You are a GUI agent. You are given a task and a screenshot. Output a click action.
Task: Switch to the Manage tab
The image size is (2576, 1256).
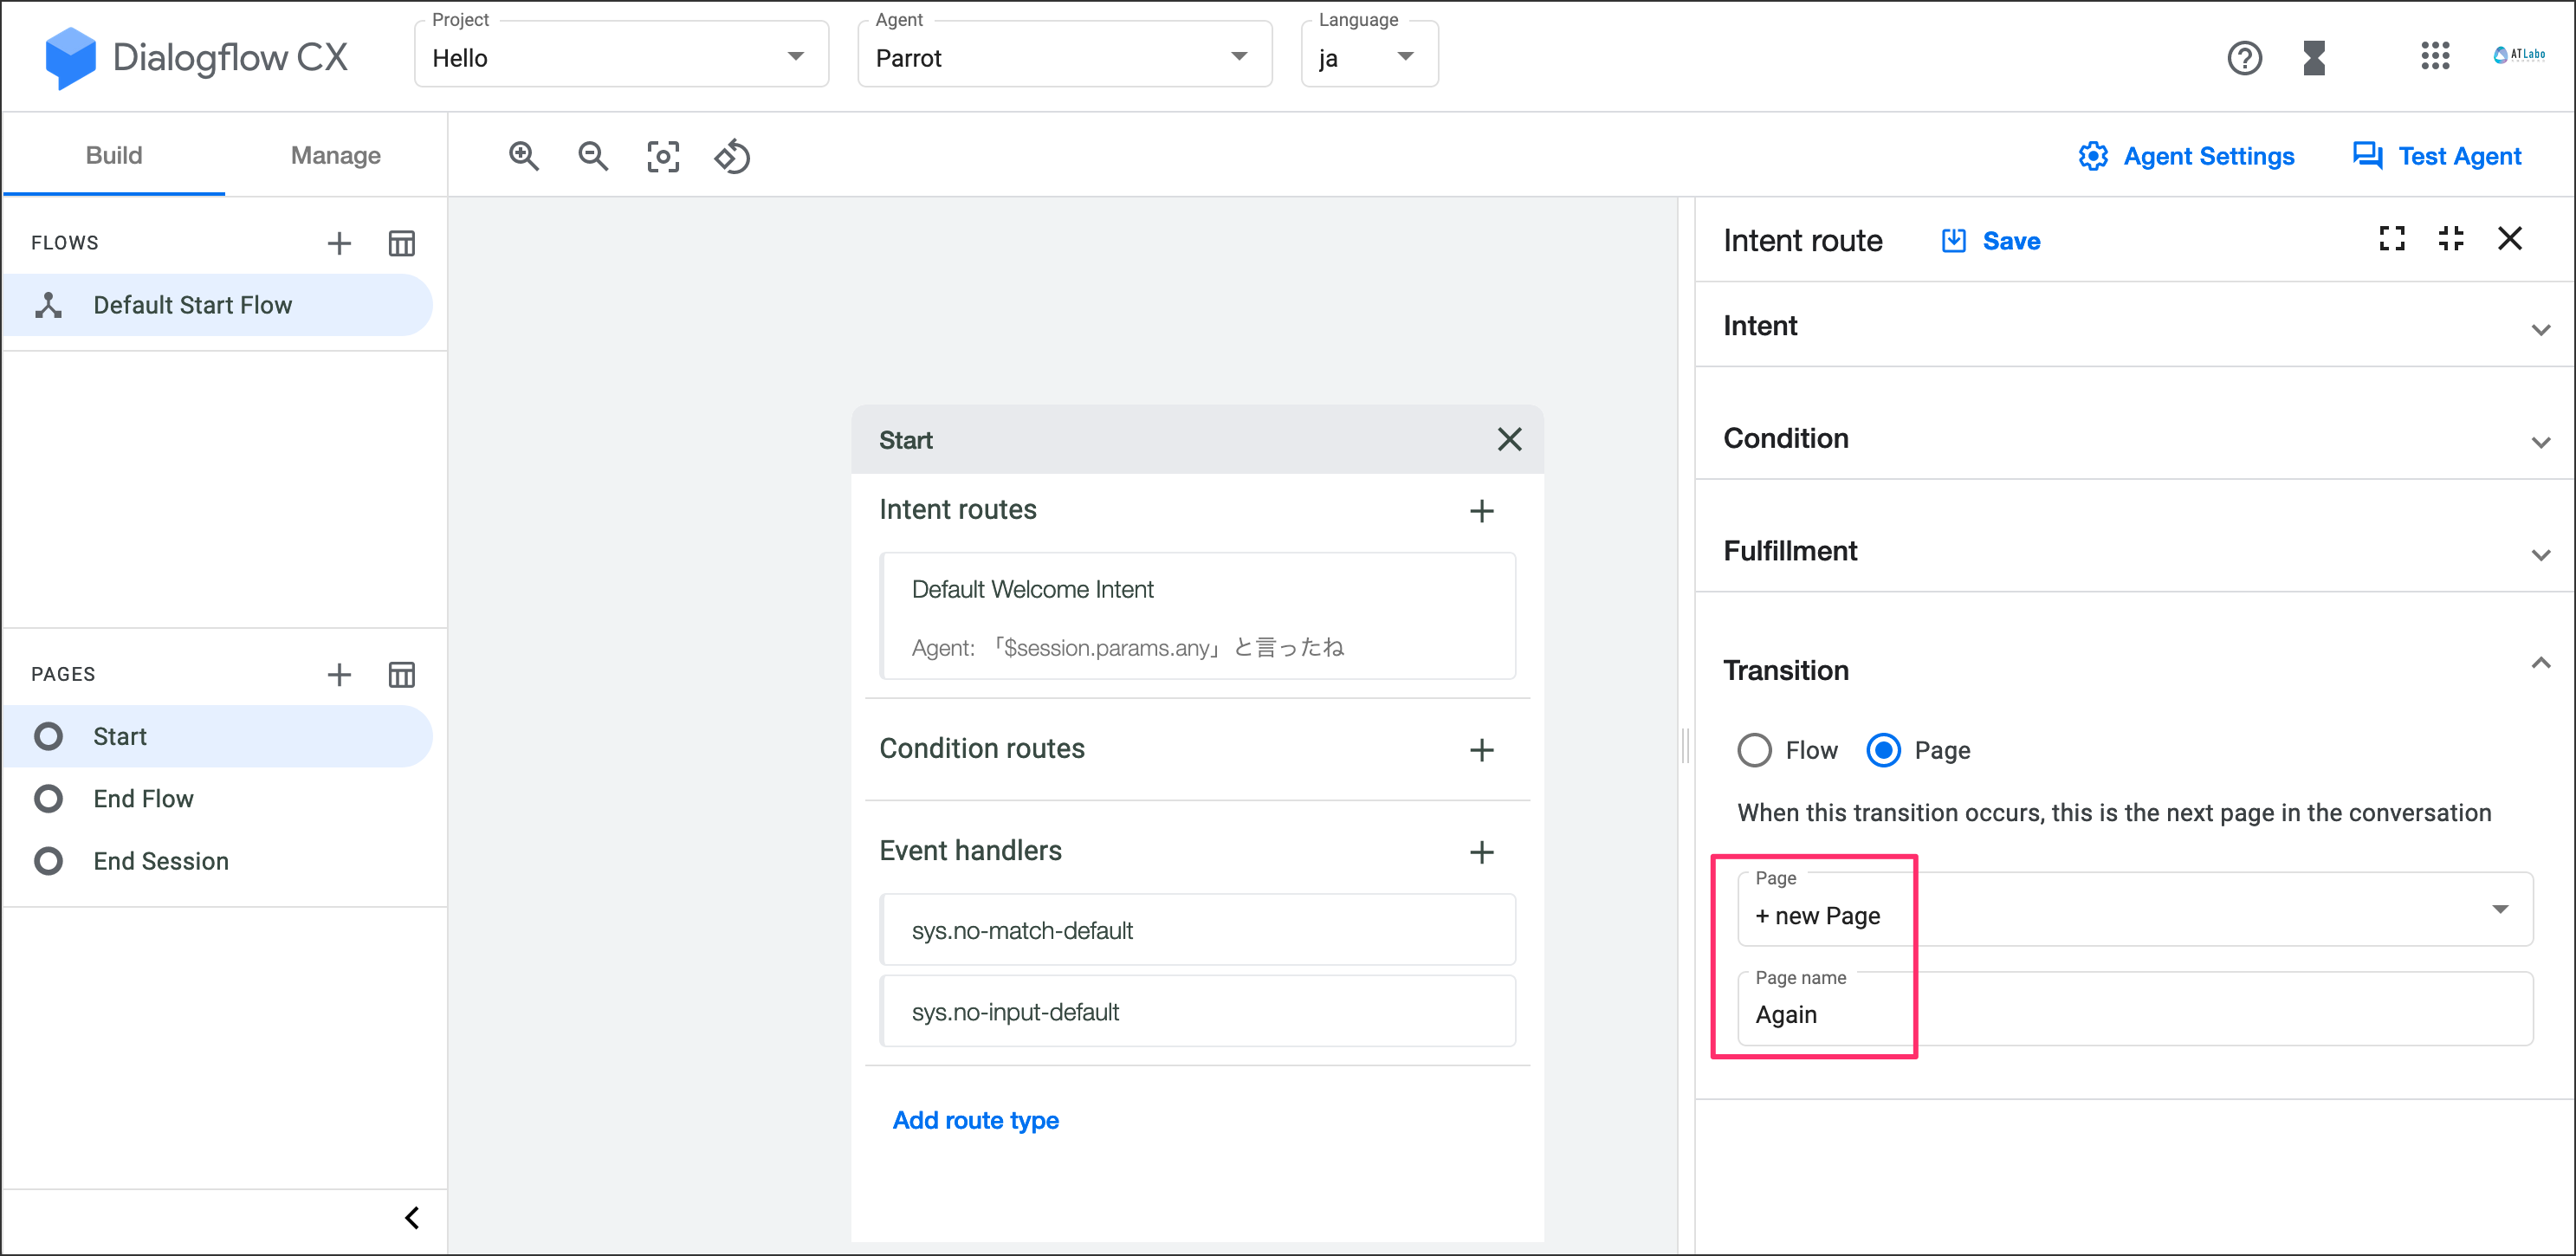tap(335, 155)
